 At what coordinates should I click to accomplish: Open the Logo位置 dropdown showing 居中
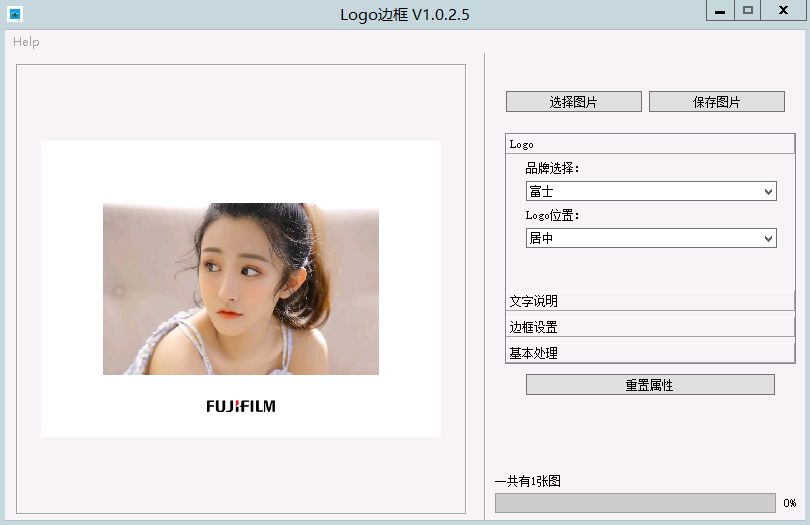(651, 238)
